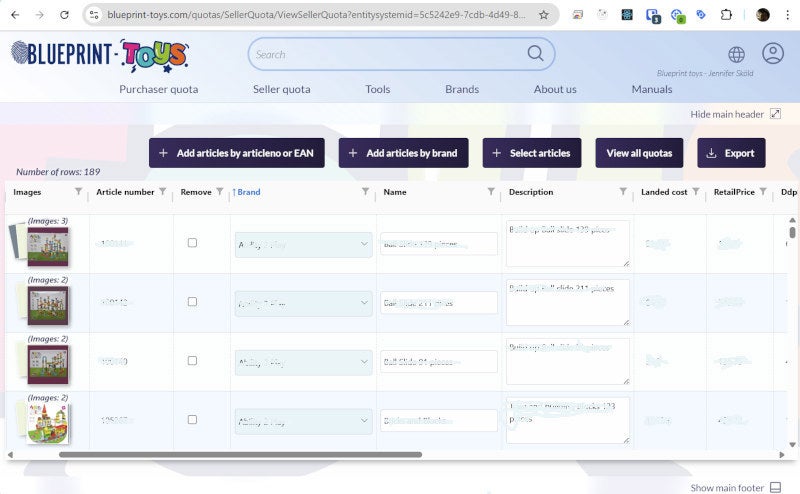Open filter icon for Brand column

click(x=365, y=191)
